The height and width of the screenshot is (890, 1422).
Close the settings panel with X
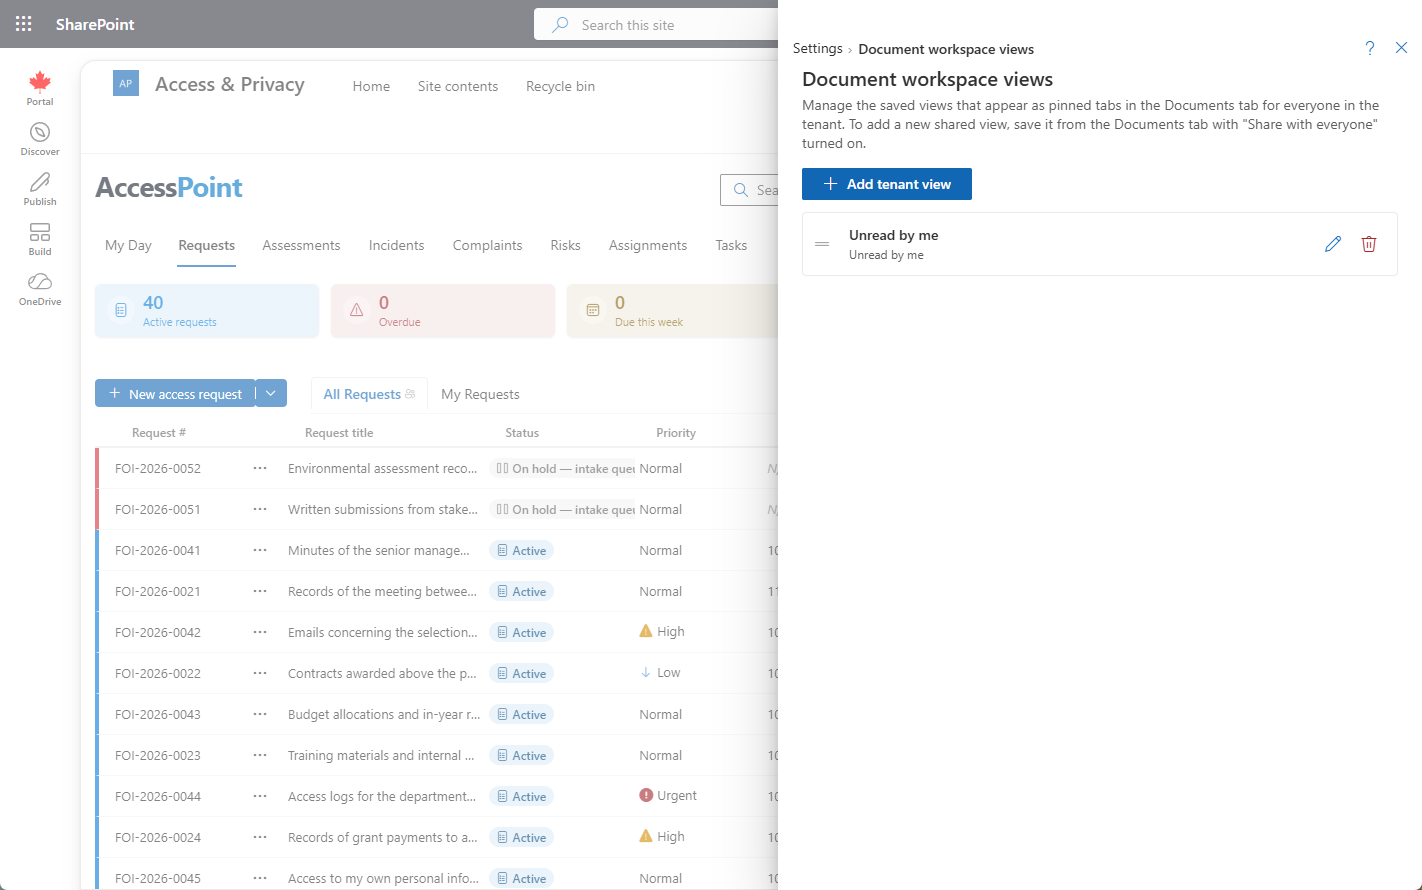1401,48
